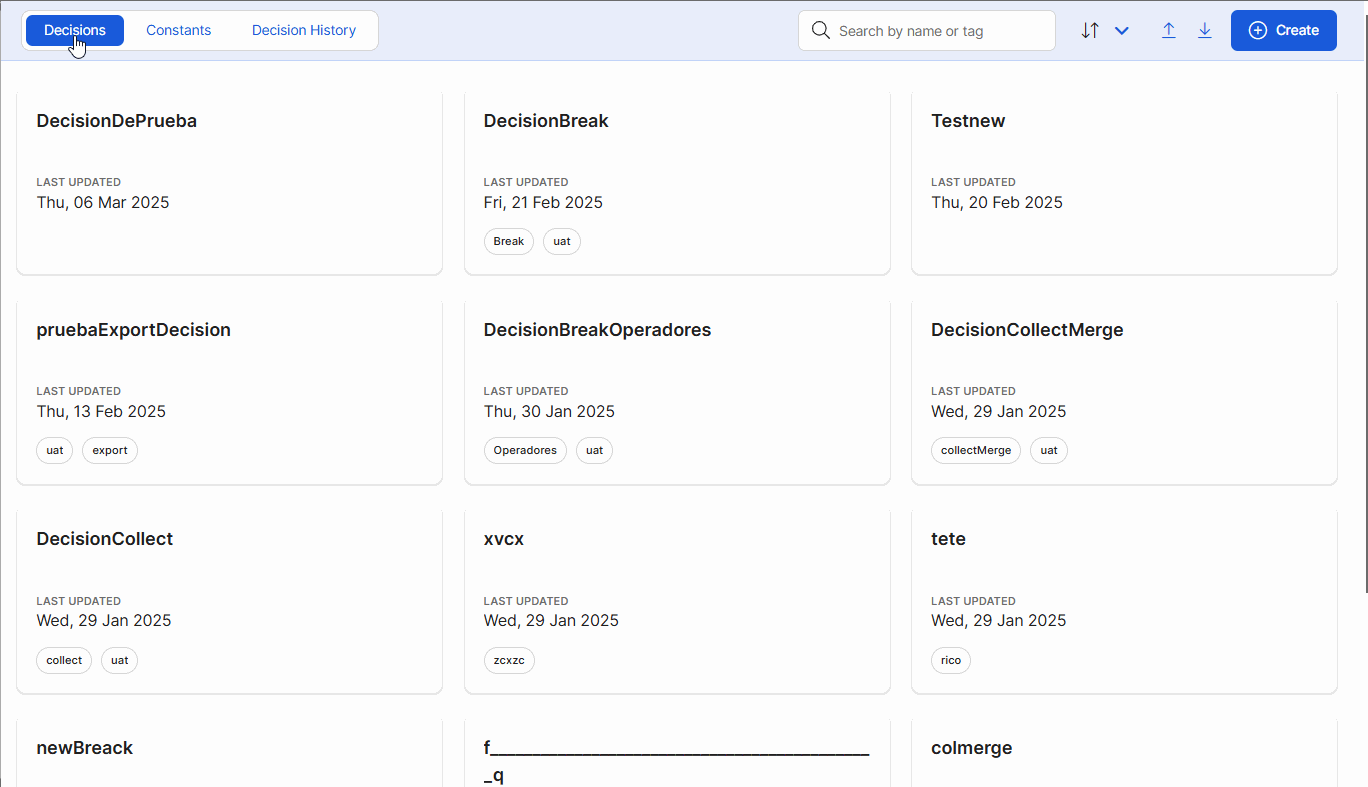The width and height of the screenshot is (1368, 787).
Task: Switch to the Constants tab
Action: click(x=178, y=31)
